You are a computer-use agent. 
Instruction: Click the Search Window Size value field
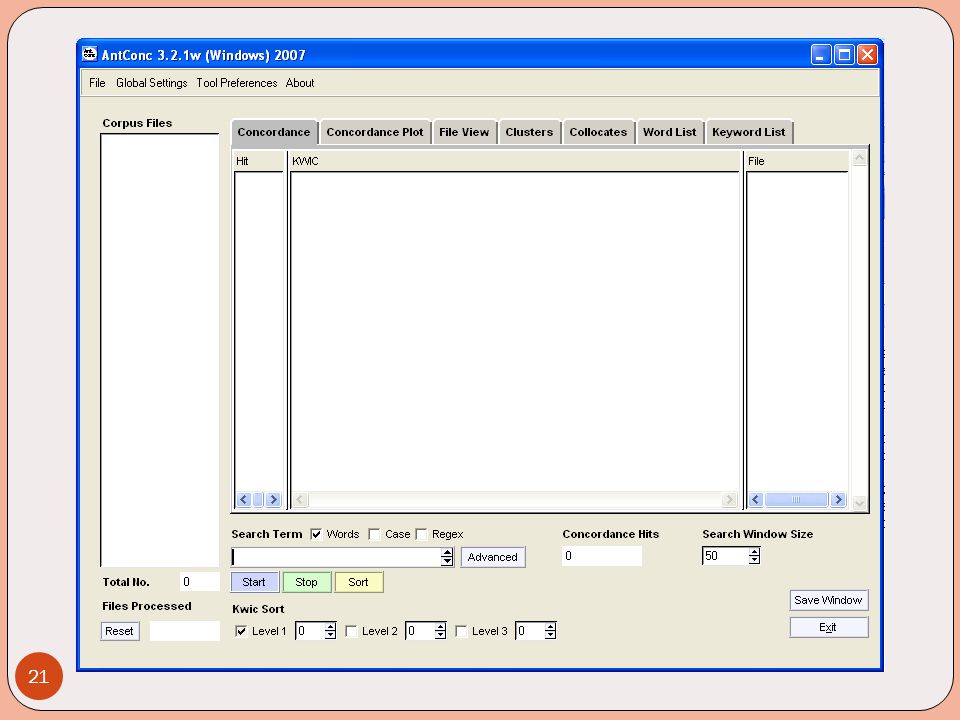[725, 556]
